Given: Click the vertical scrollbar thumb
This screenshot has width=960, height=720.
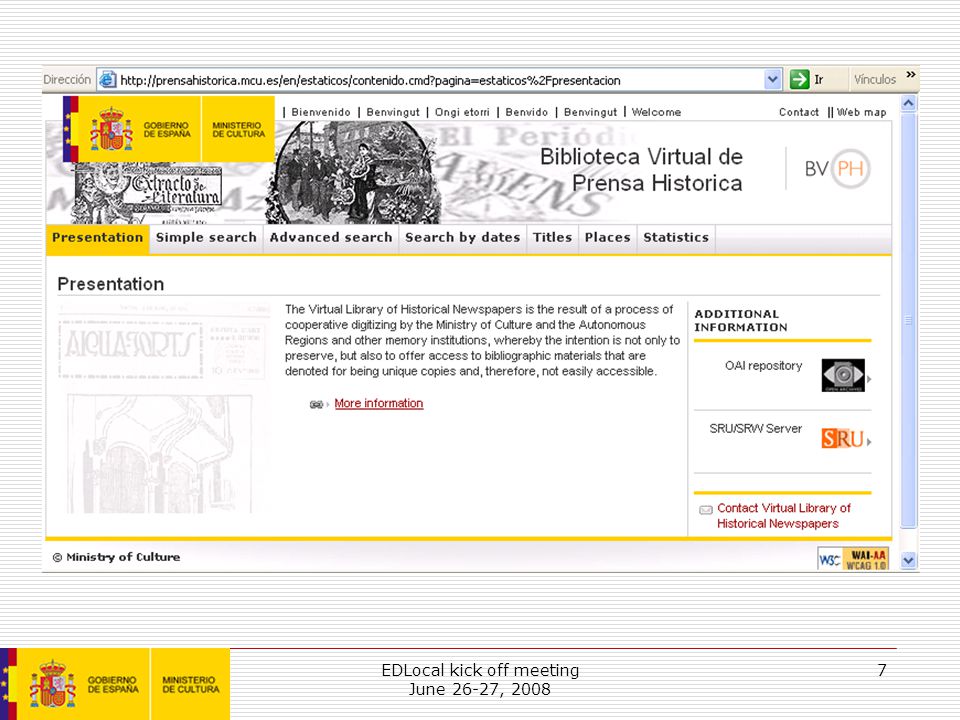Looking at the screenshot, I should pyautogui.click(x=909, y=320).
